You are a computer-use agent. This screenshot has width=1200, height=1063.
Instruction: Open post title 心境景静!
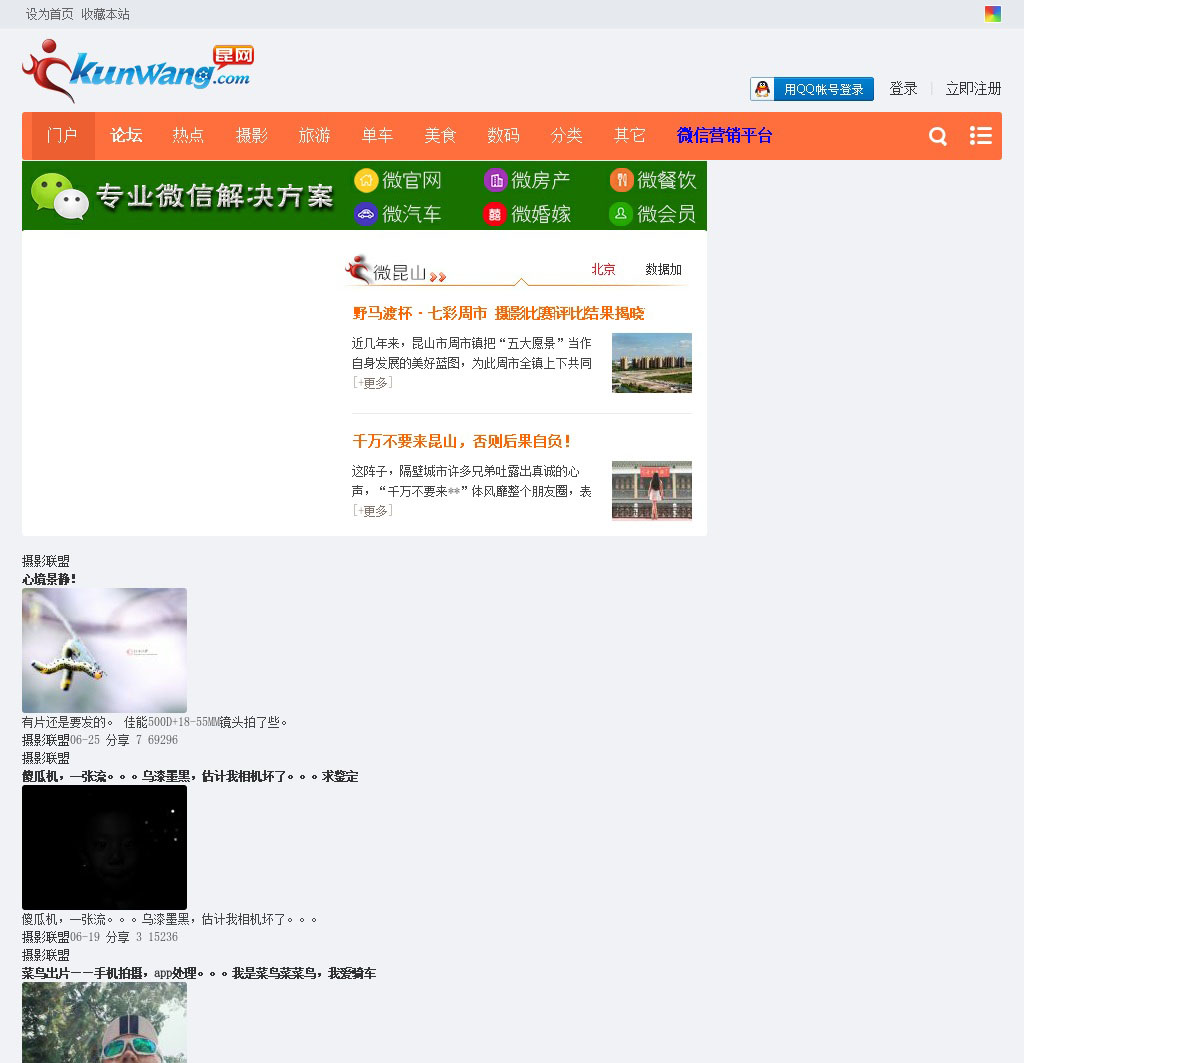tap(50, 580)
